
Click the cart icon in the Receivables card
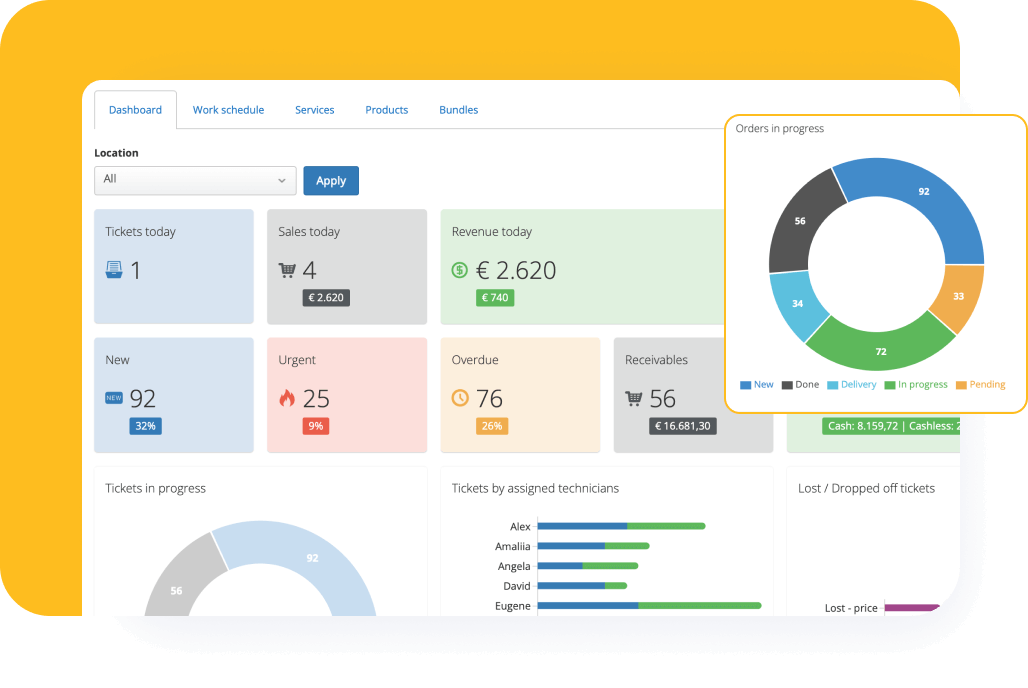(x=634, y=397)
